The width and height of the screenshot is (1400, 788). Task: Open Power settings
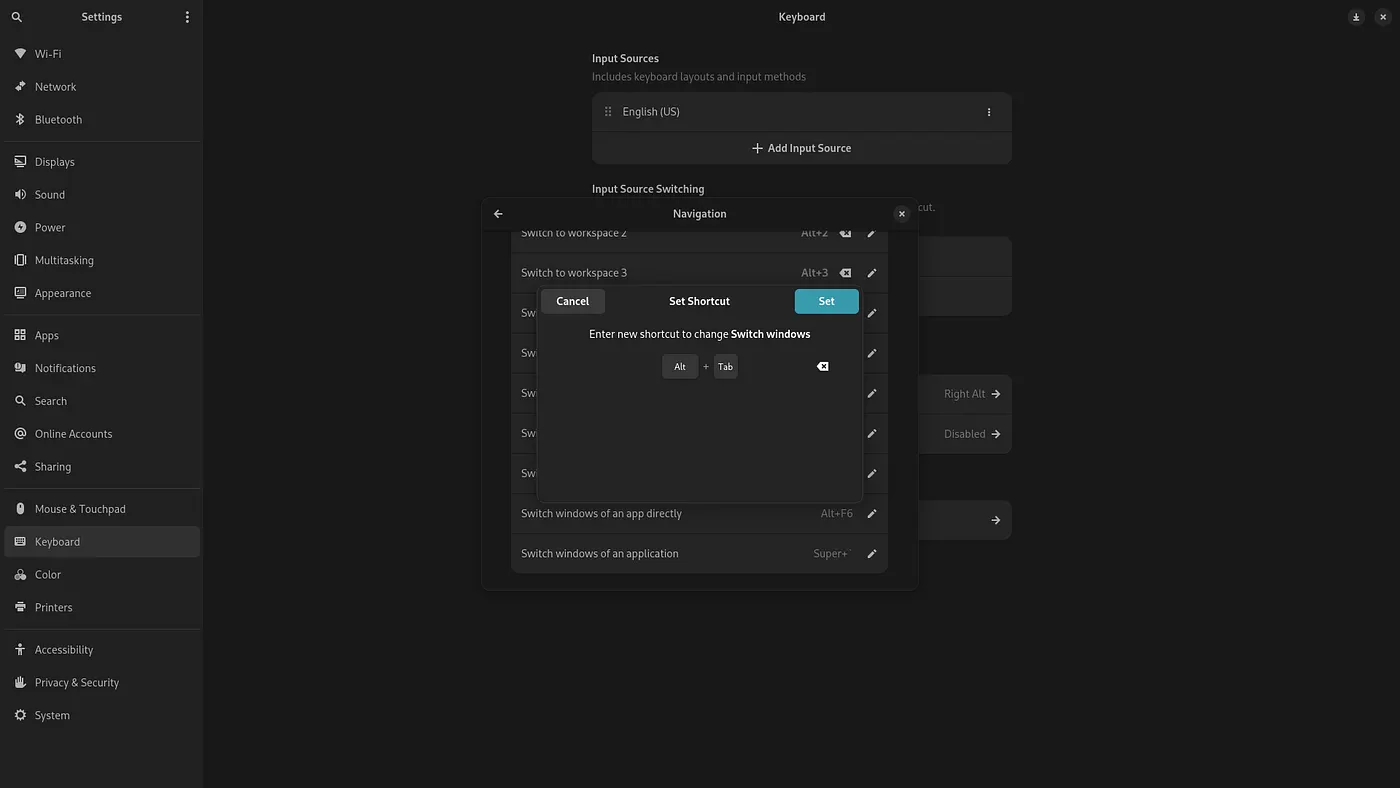[102, 228]
